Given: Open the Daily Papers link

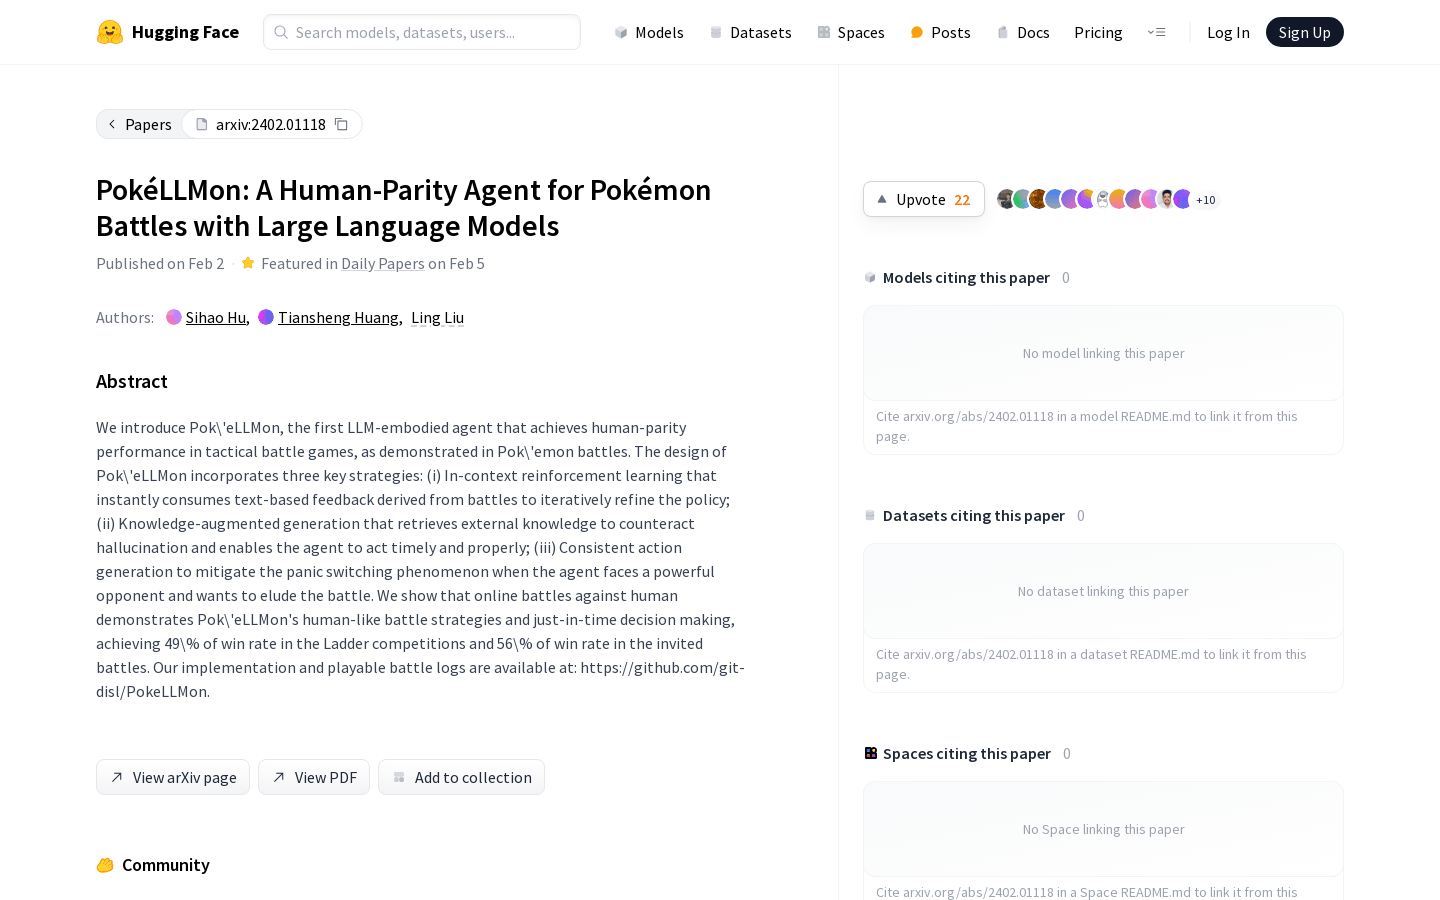Looking at the screenshot, I should click(383, 263).
